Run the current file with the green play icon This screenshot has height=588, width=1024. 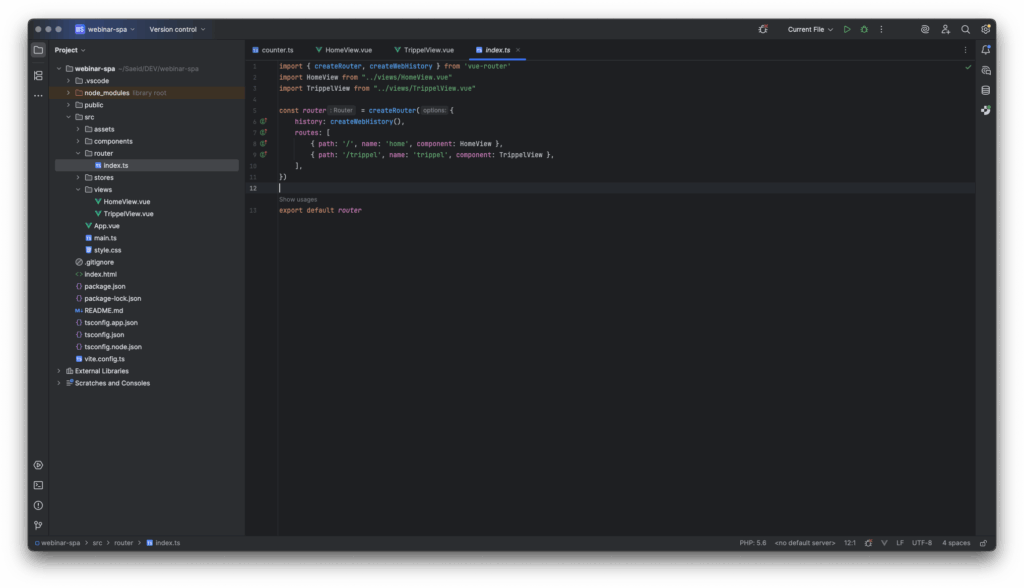click(847, 30)
